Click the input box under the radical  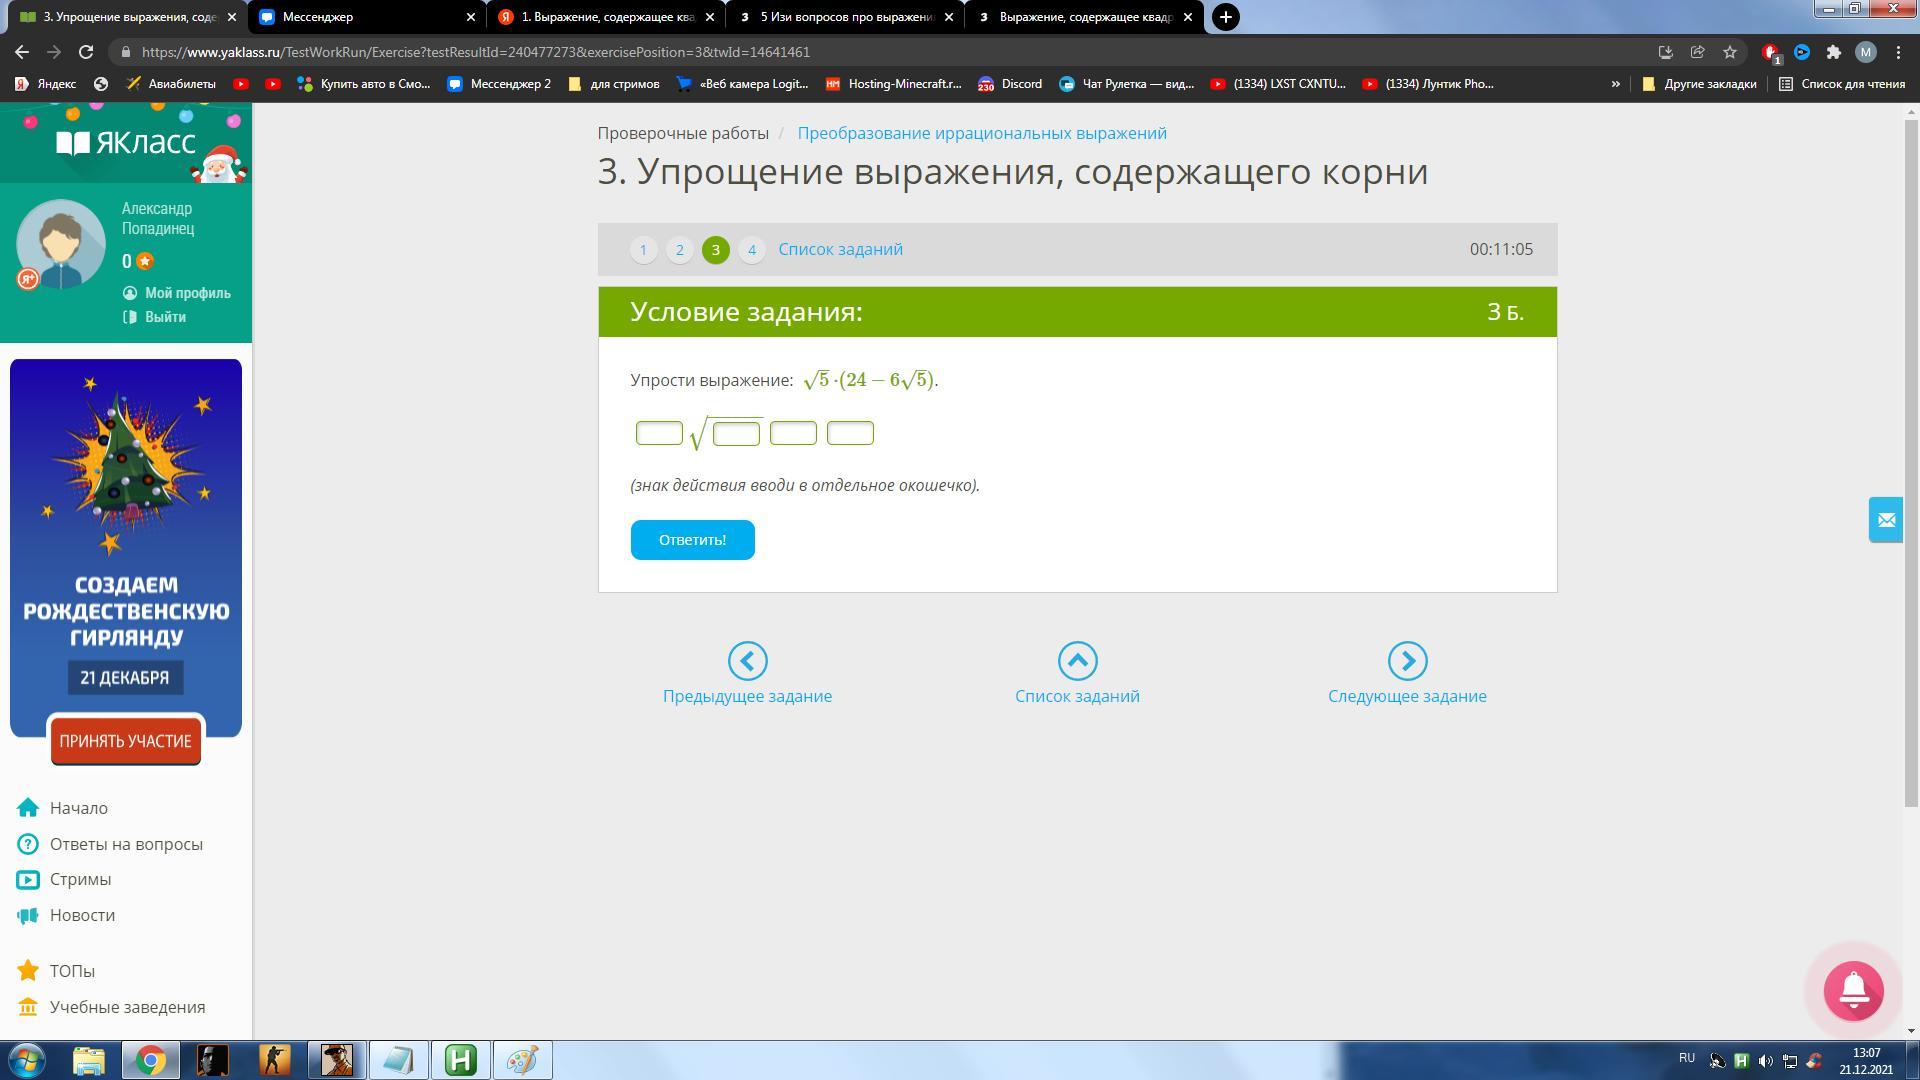tap(736, 434)
